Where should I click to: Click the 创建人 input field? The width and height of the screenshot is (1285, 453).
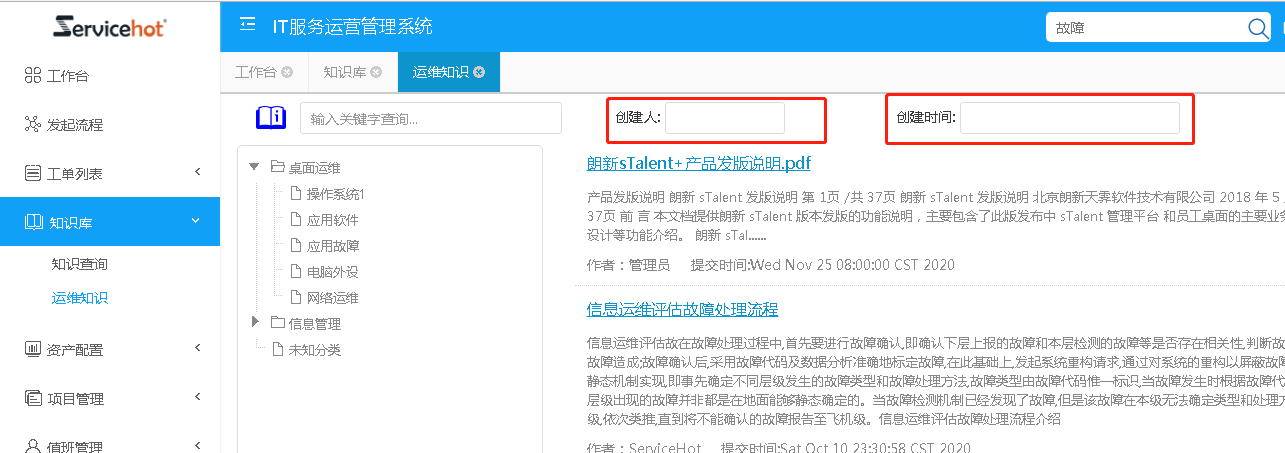pyautogui.click(x=724, y=118)
